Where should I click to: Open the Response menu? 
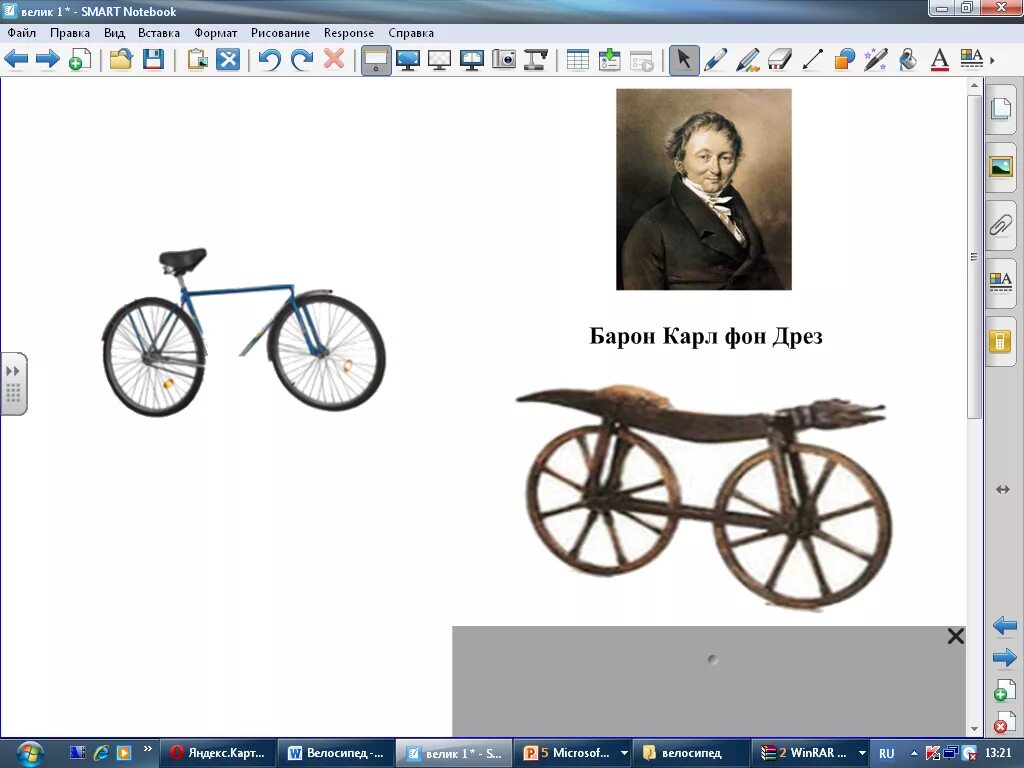[x=349, y=33]
